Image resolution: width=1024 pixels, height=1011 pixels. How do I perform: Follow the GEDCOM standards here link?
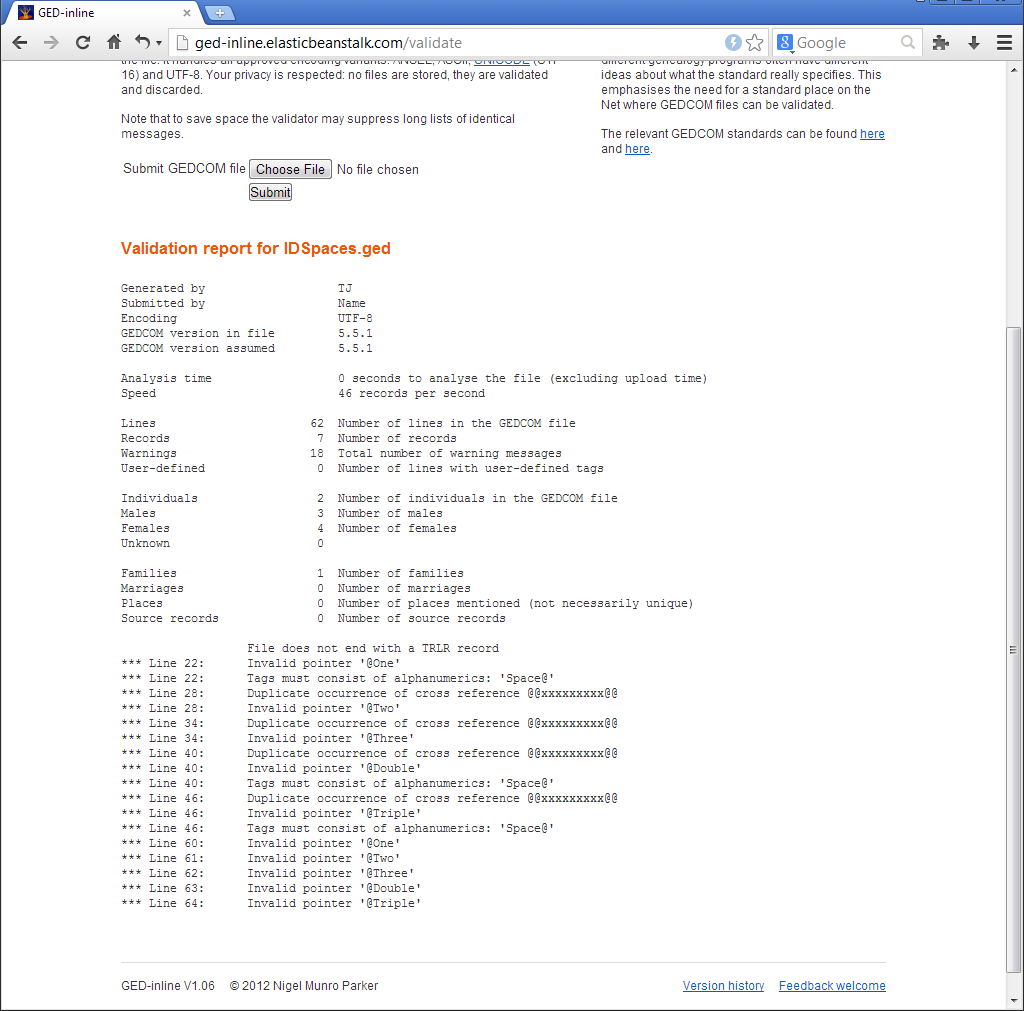pyautogui.click(x=872, y=133)
